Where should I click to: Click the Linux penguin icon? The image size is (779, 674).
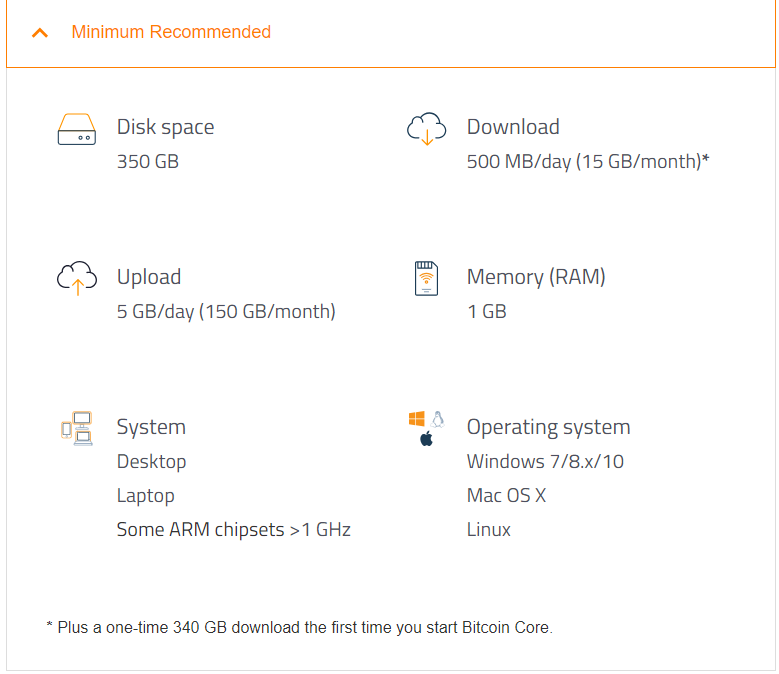tap(437, 419)
